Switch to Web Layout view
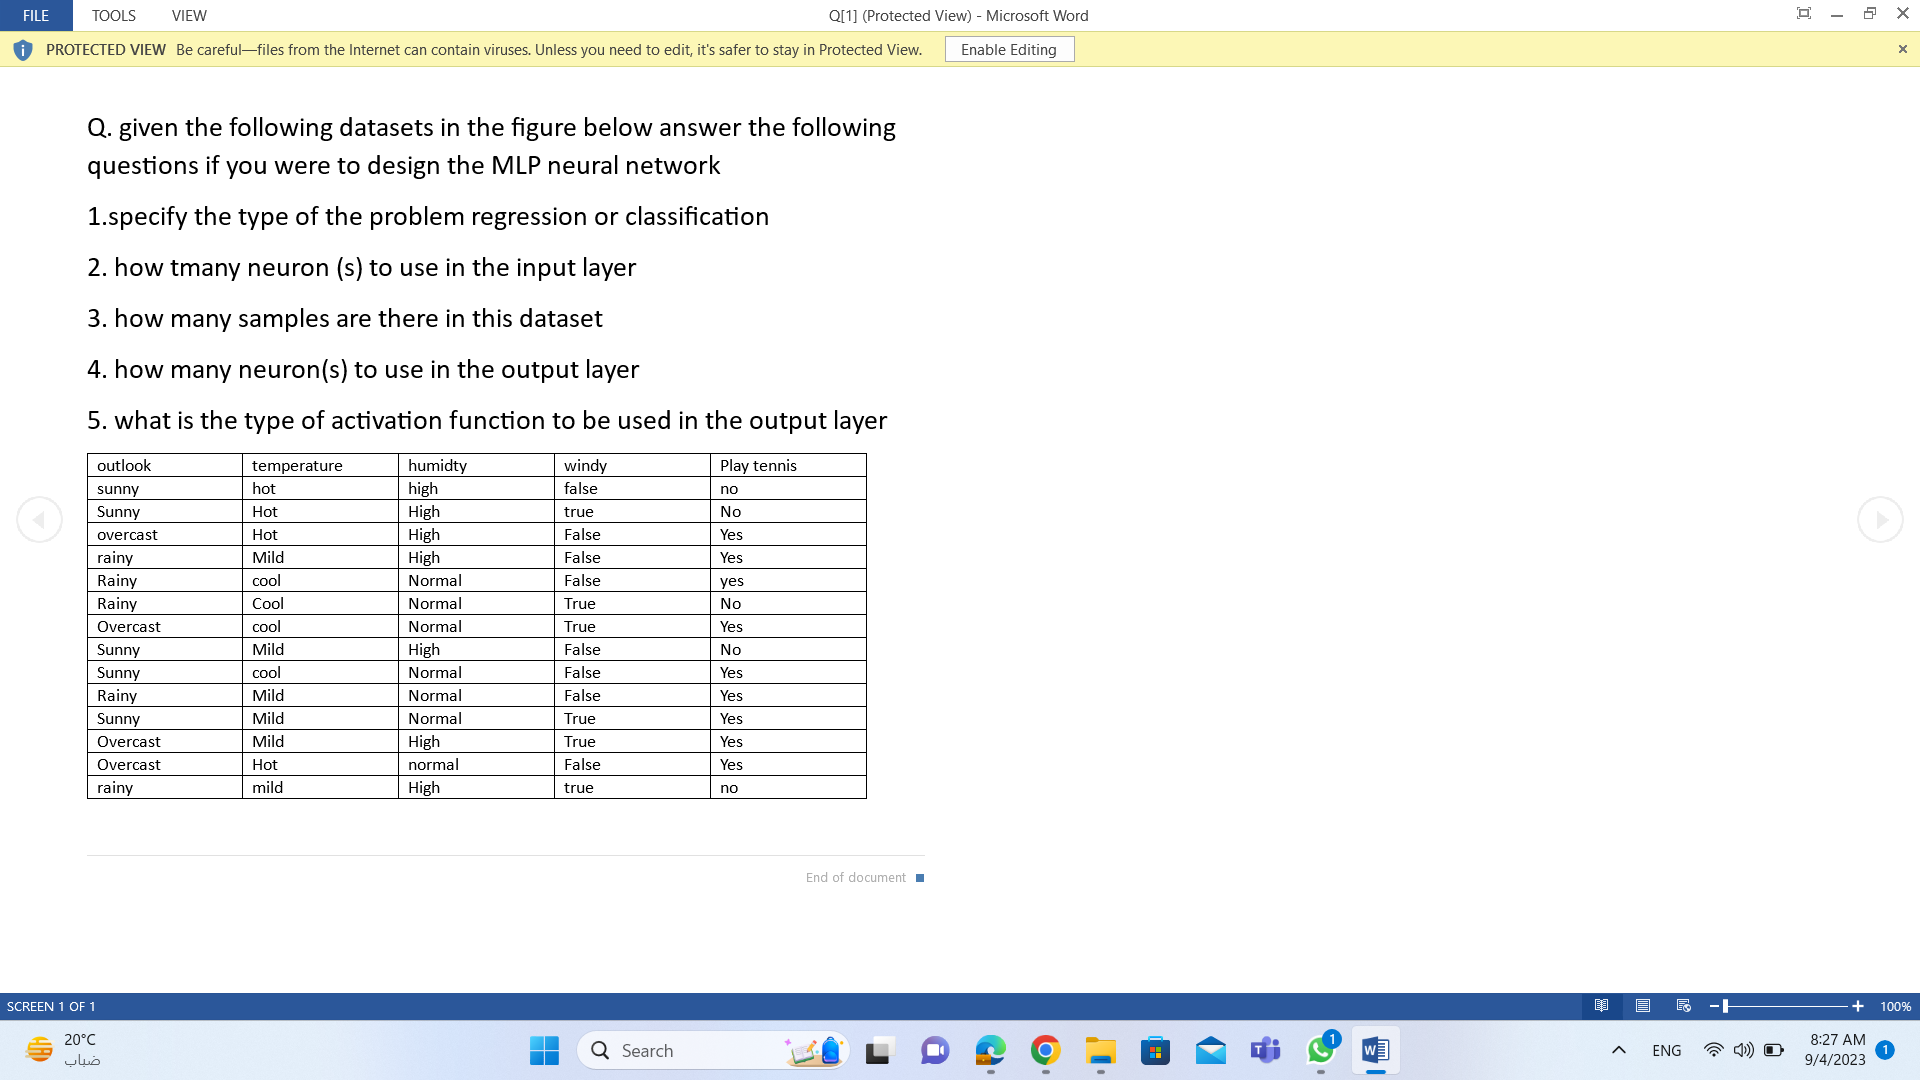The height and width of the screenshot is (1080, 1920). tap(1683, 1007)
